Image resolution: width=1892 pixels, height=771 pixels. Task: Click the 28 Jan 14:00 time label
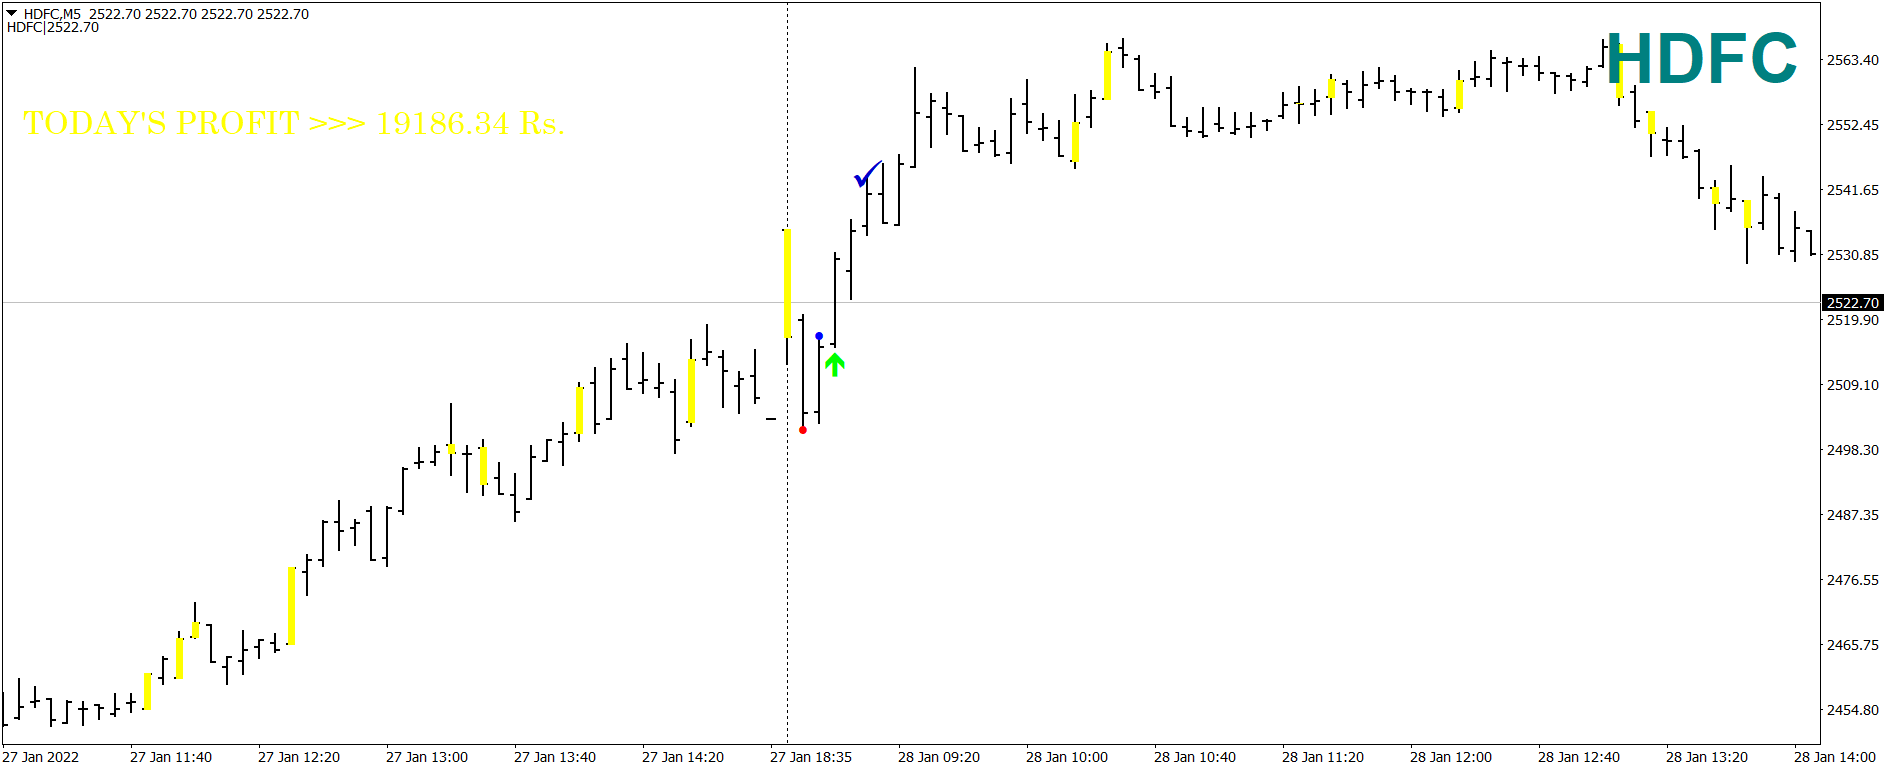coord(1835,757)
